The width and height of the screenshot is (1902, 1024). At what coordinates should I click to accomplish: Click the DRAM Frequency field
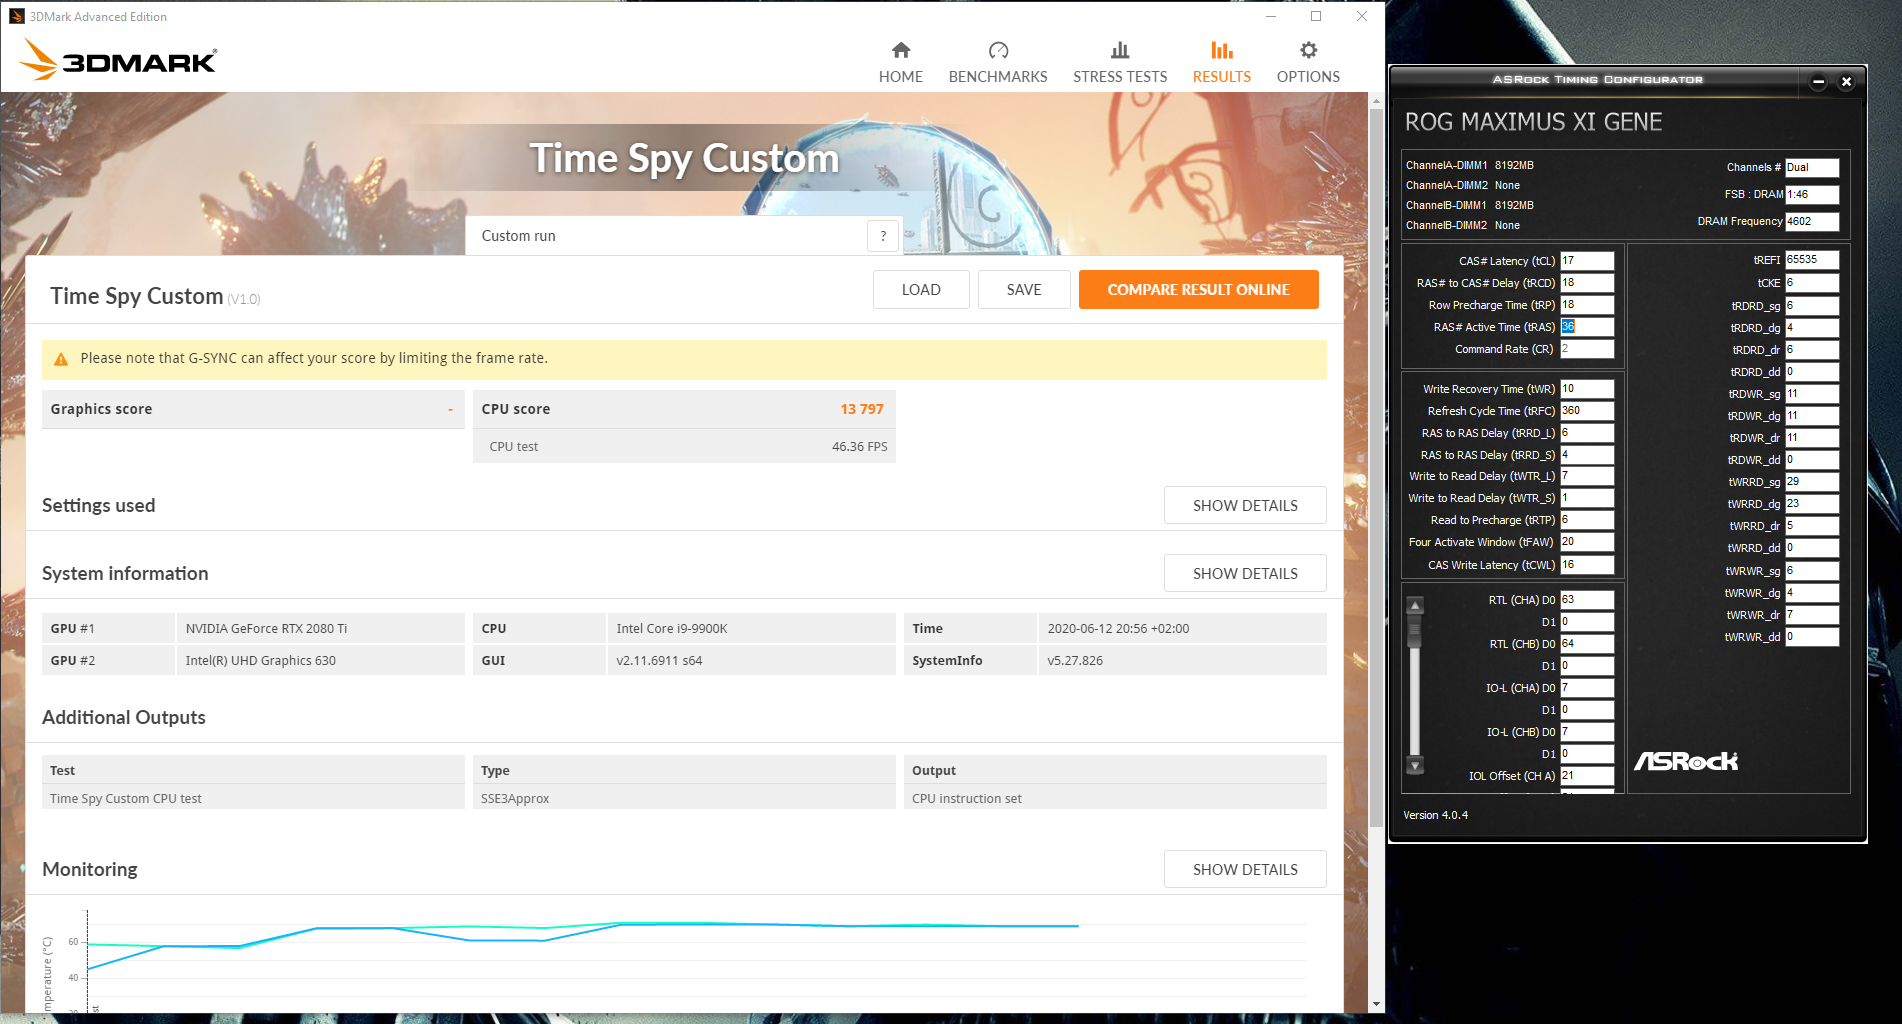click(1812, 222)
